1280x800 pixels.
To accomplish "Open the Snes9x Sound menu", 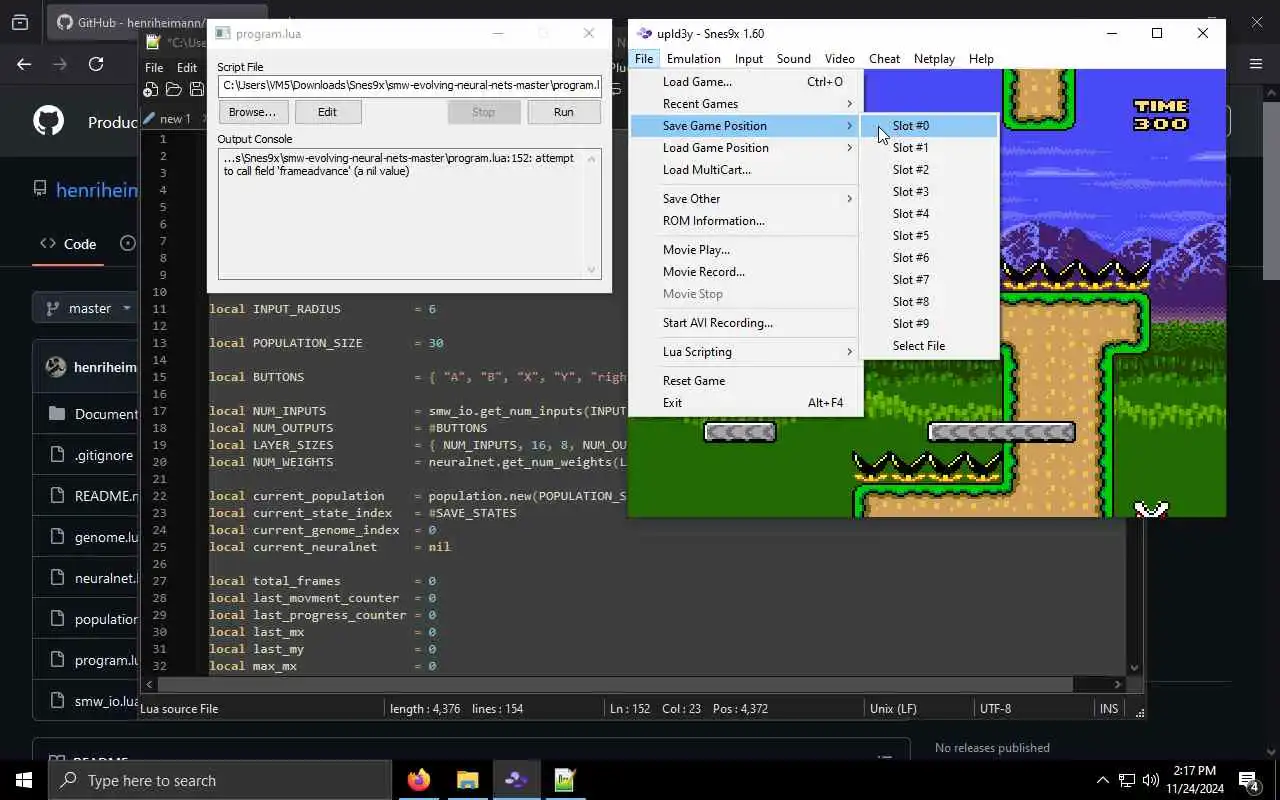I will [x=793, y=59].
